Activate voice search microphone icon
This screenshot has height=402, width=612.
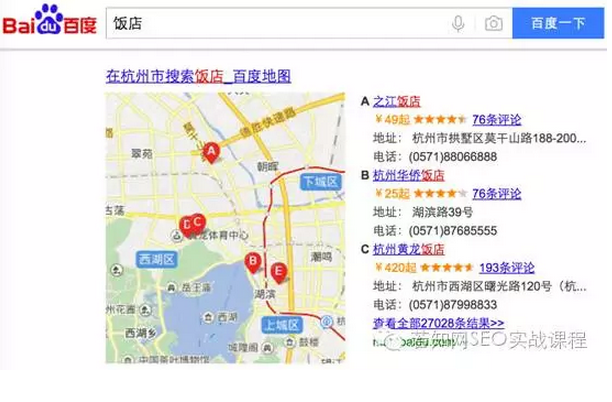(x=458, y=23)
